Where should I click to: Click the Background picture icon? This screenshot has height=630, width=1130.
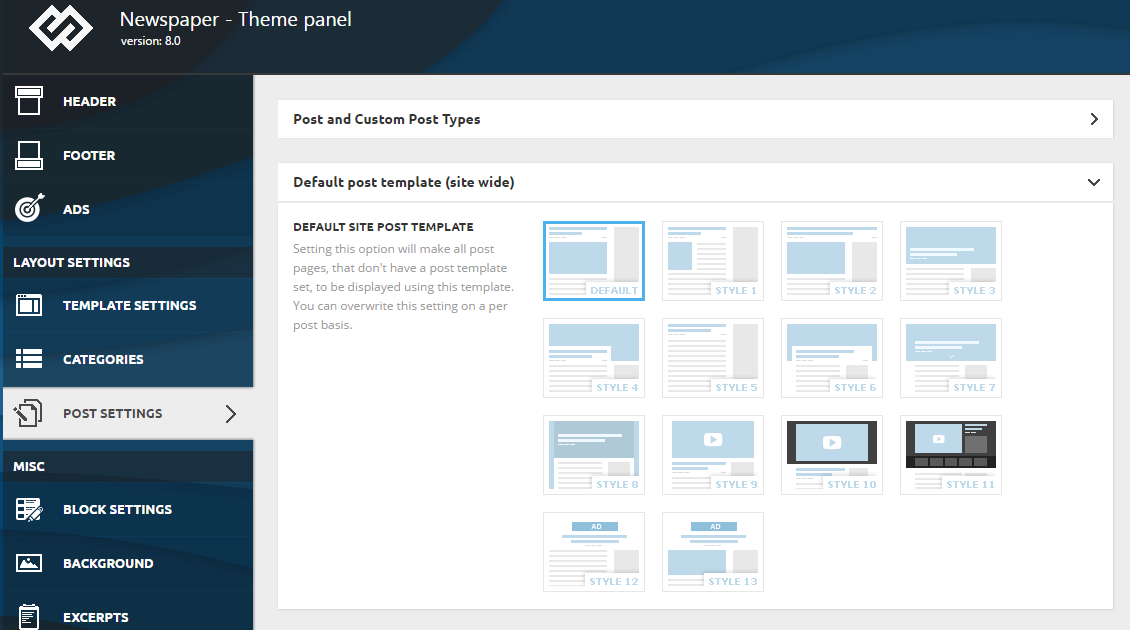[x=29, y=563]
